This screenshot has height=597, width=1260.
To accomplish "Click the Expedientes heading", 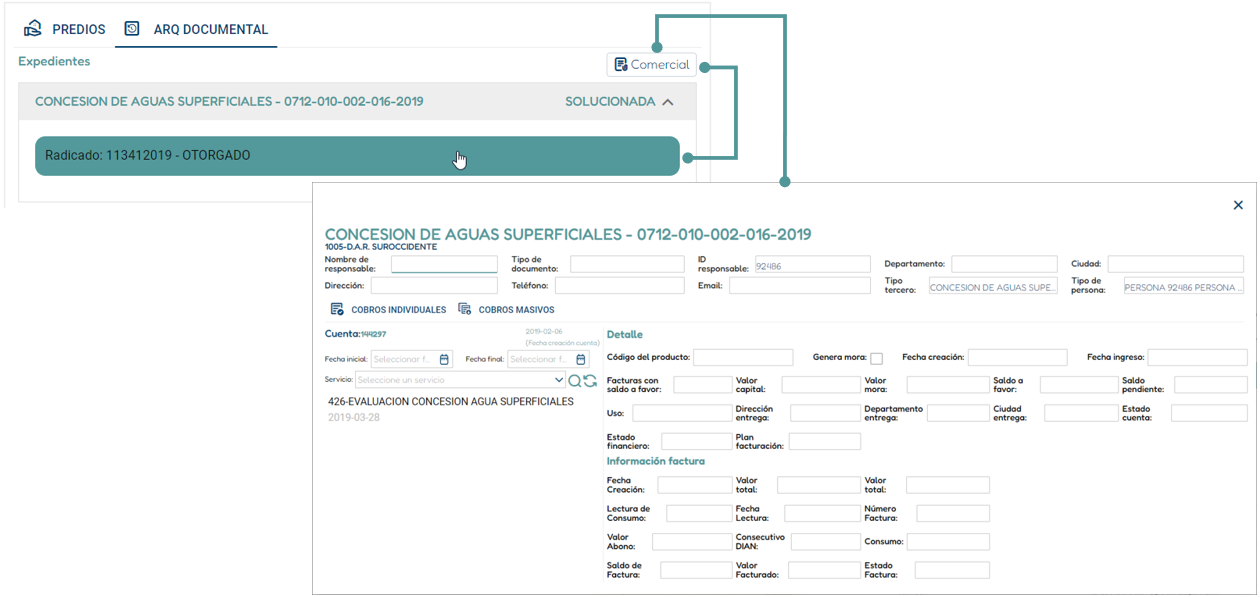I will coord(54,61).
